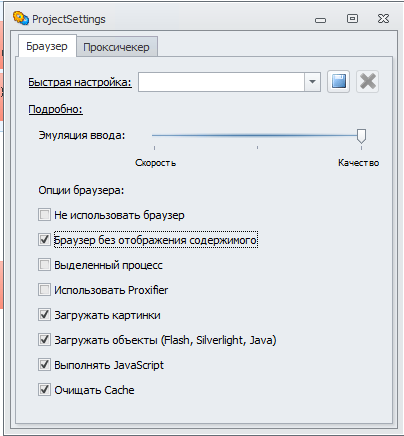Disable 'Загружать картинки' checkbox
This screenshot has height=436, width=404.
44,315
